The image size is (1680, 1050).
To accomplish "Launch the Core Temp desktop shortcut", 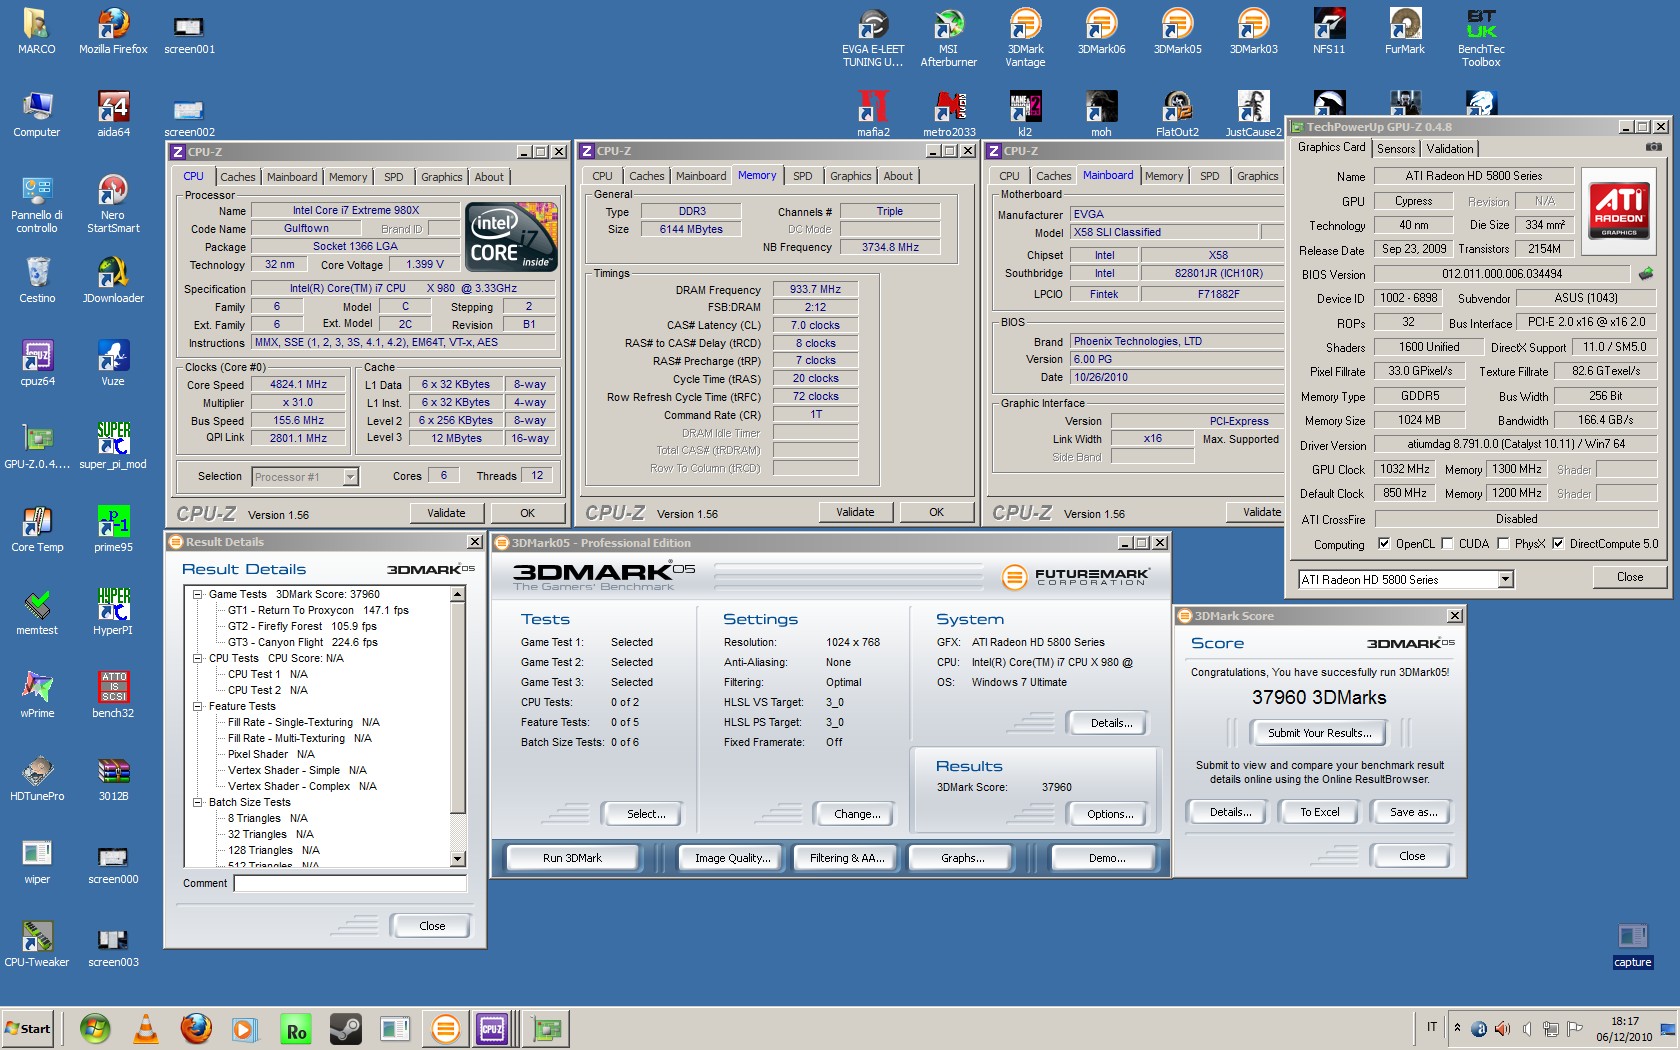I will tap(37, 529).
